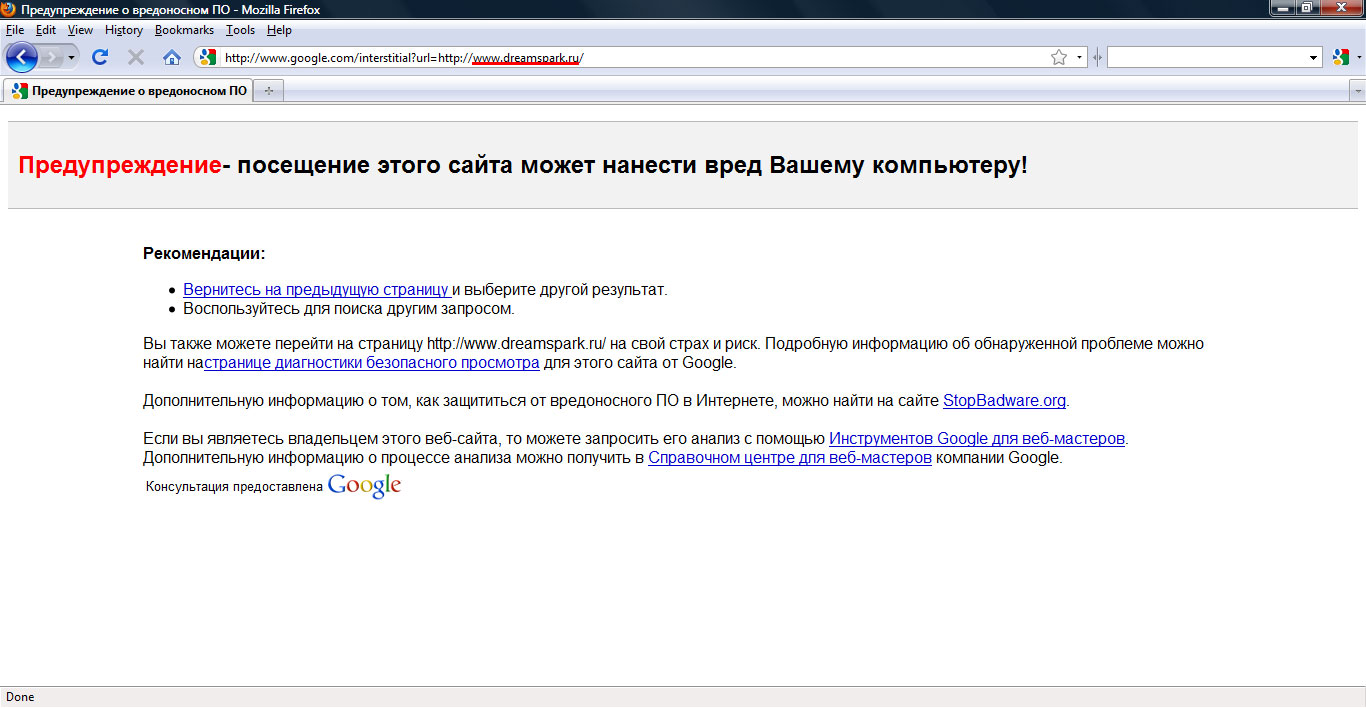This screenshot has height=708, width=1366.
Task: Open страница диагностики безопасного просмотра link
Action: point(372,363)
